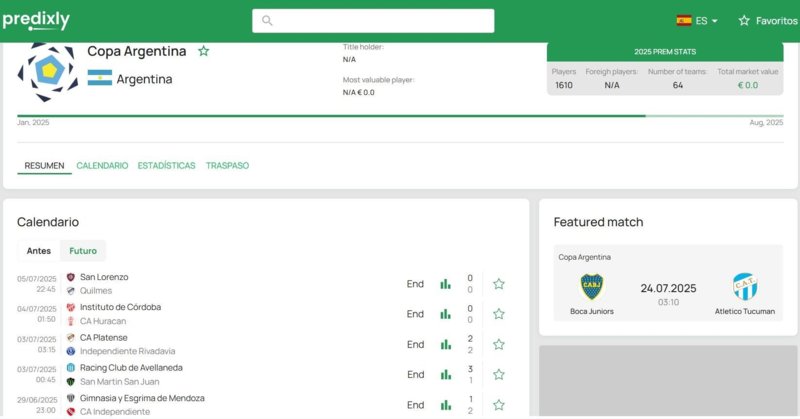The width and height of the screenshot is (800, 419).
Task: Click the CA Huracan team name
Action: (x=103, y=321)
